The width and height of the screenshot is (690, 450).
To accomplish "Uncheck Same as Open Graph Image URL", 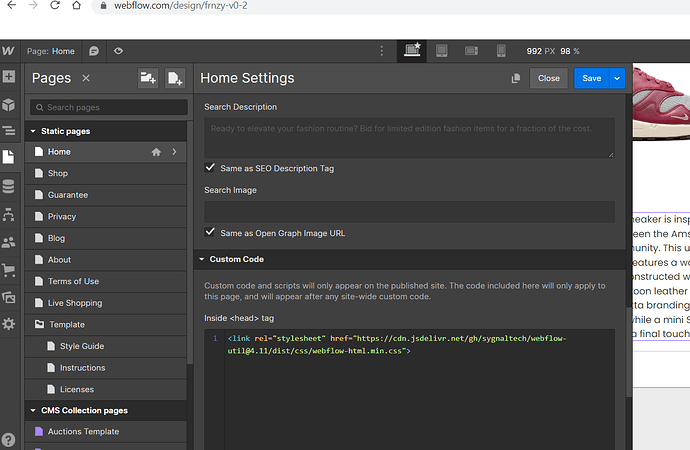I will pyautogui.click(x=210, y=232).
